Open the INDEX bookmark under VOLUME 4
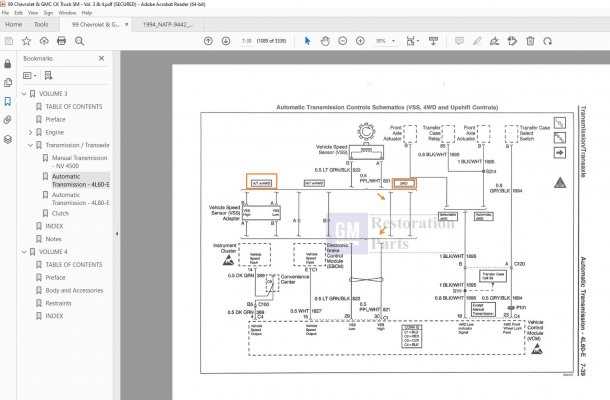 click(x=54, y=316)
